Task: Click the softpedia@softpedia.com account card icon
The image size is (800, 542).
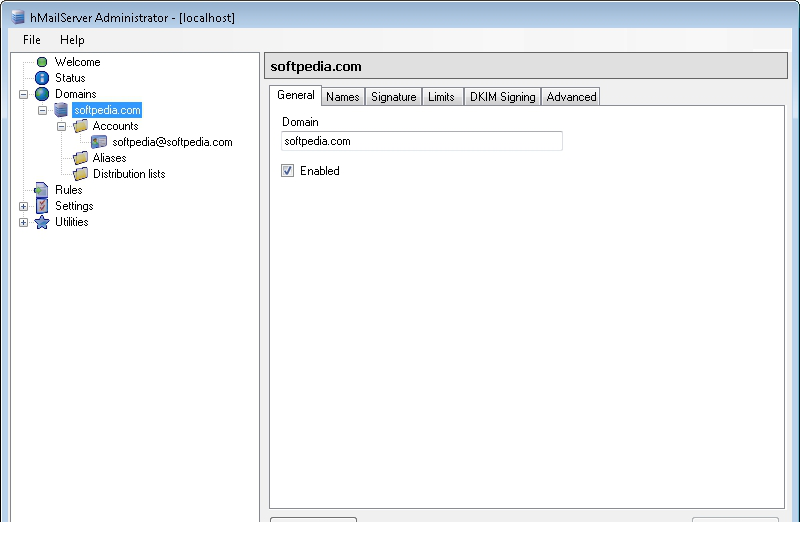Action: [x=99, y=142]
